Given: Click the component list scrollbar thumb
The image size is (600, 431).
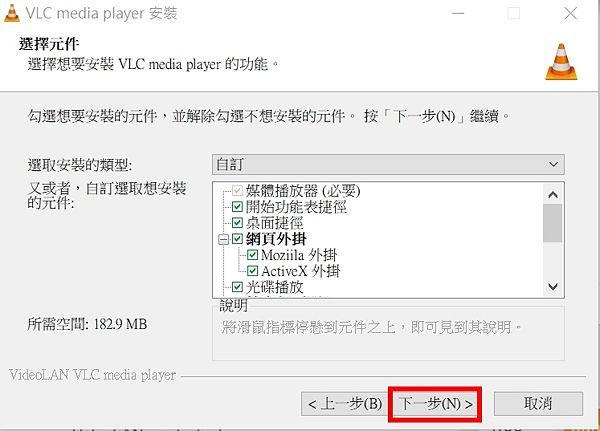Looking at the screenshot, I should [x=553, y=223].
